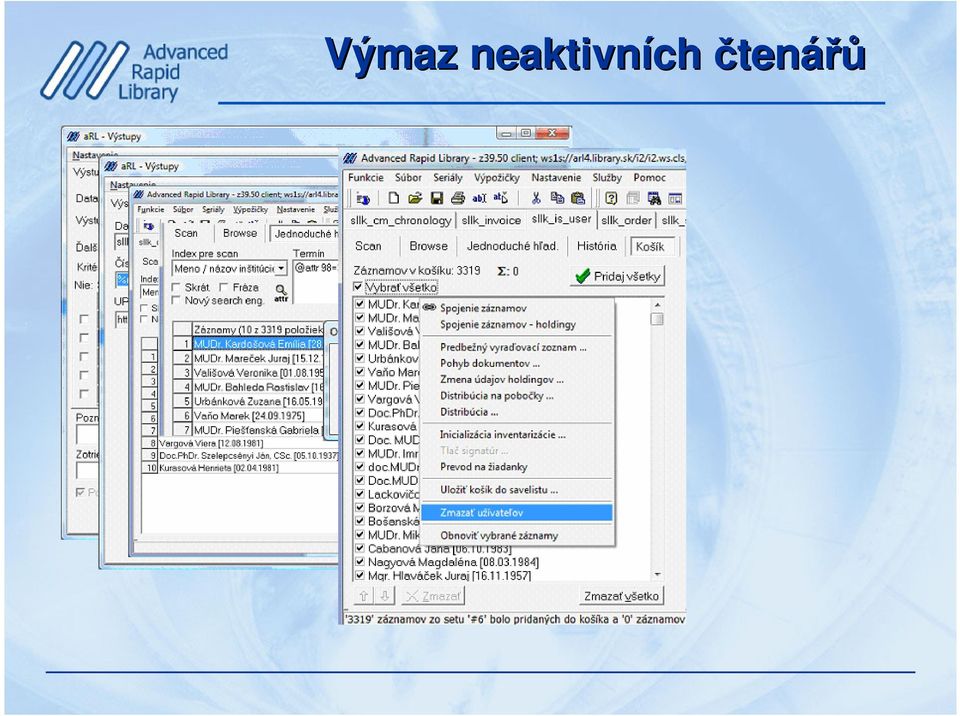Click the move-up arrow below the basket list
The height and width of the screenshot is (716, 960).
[x=364, y=595]
